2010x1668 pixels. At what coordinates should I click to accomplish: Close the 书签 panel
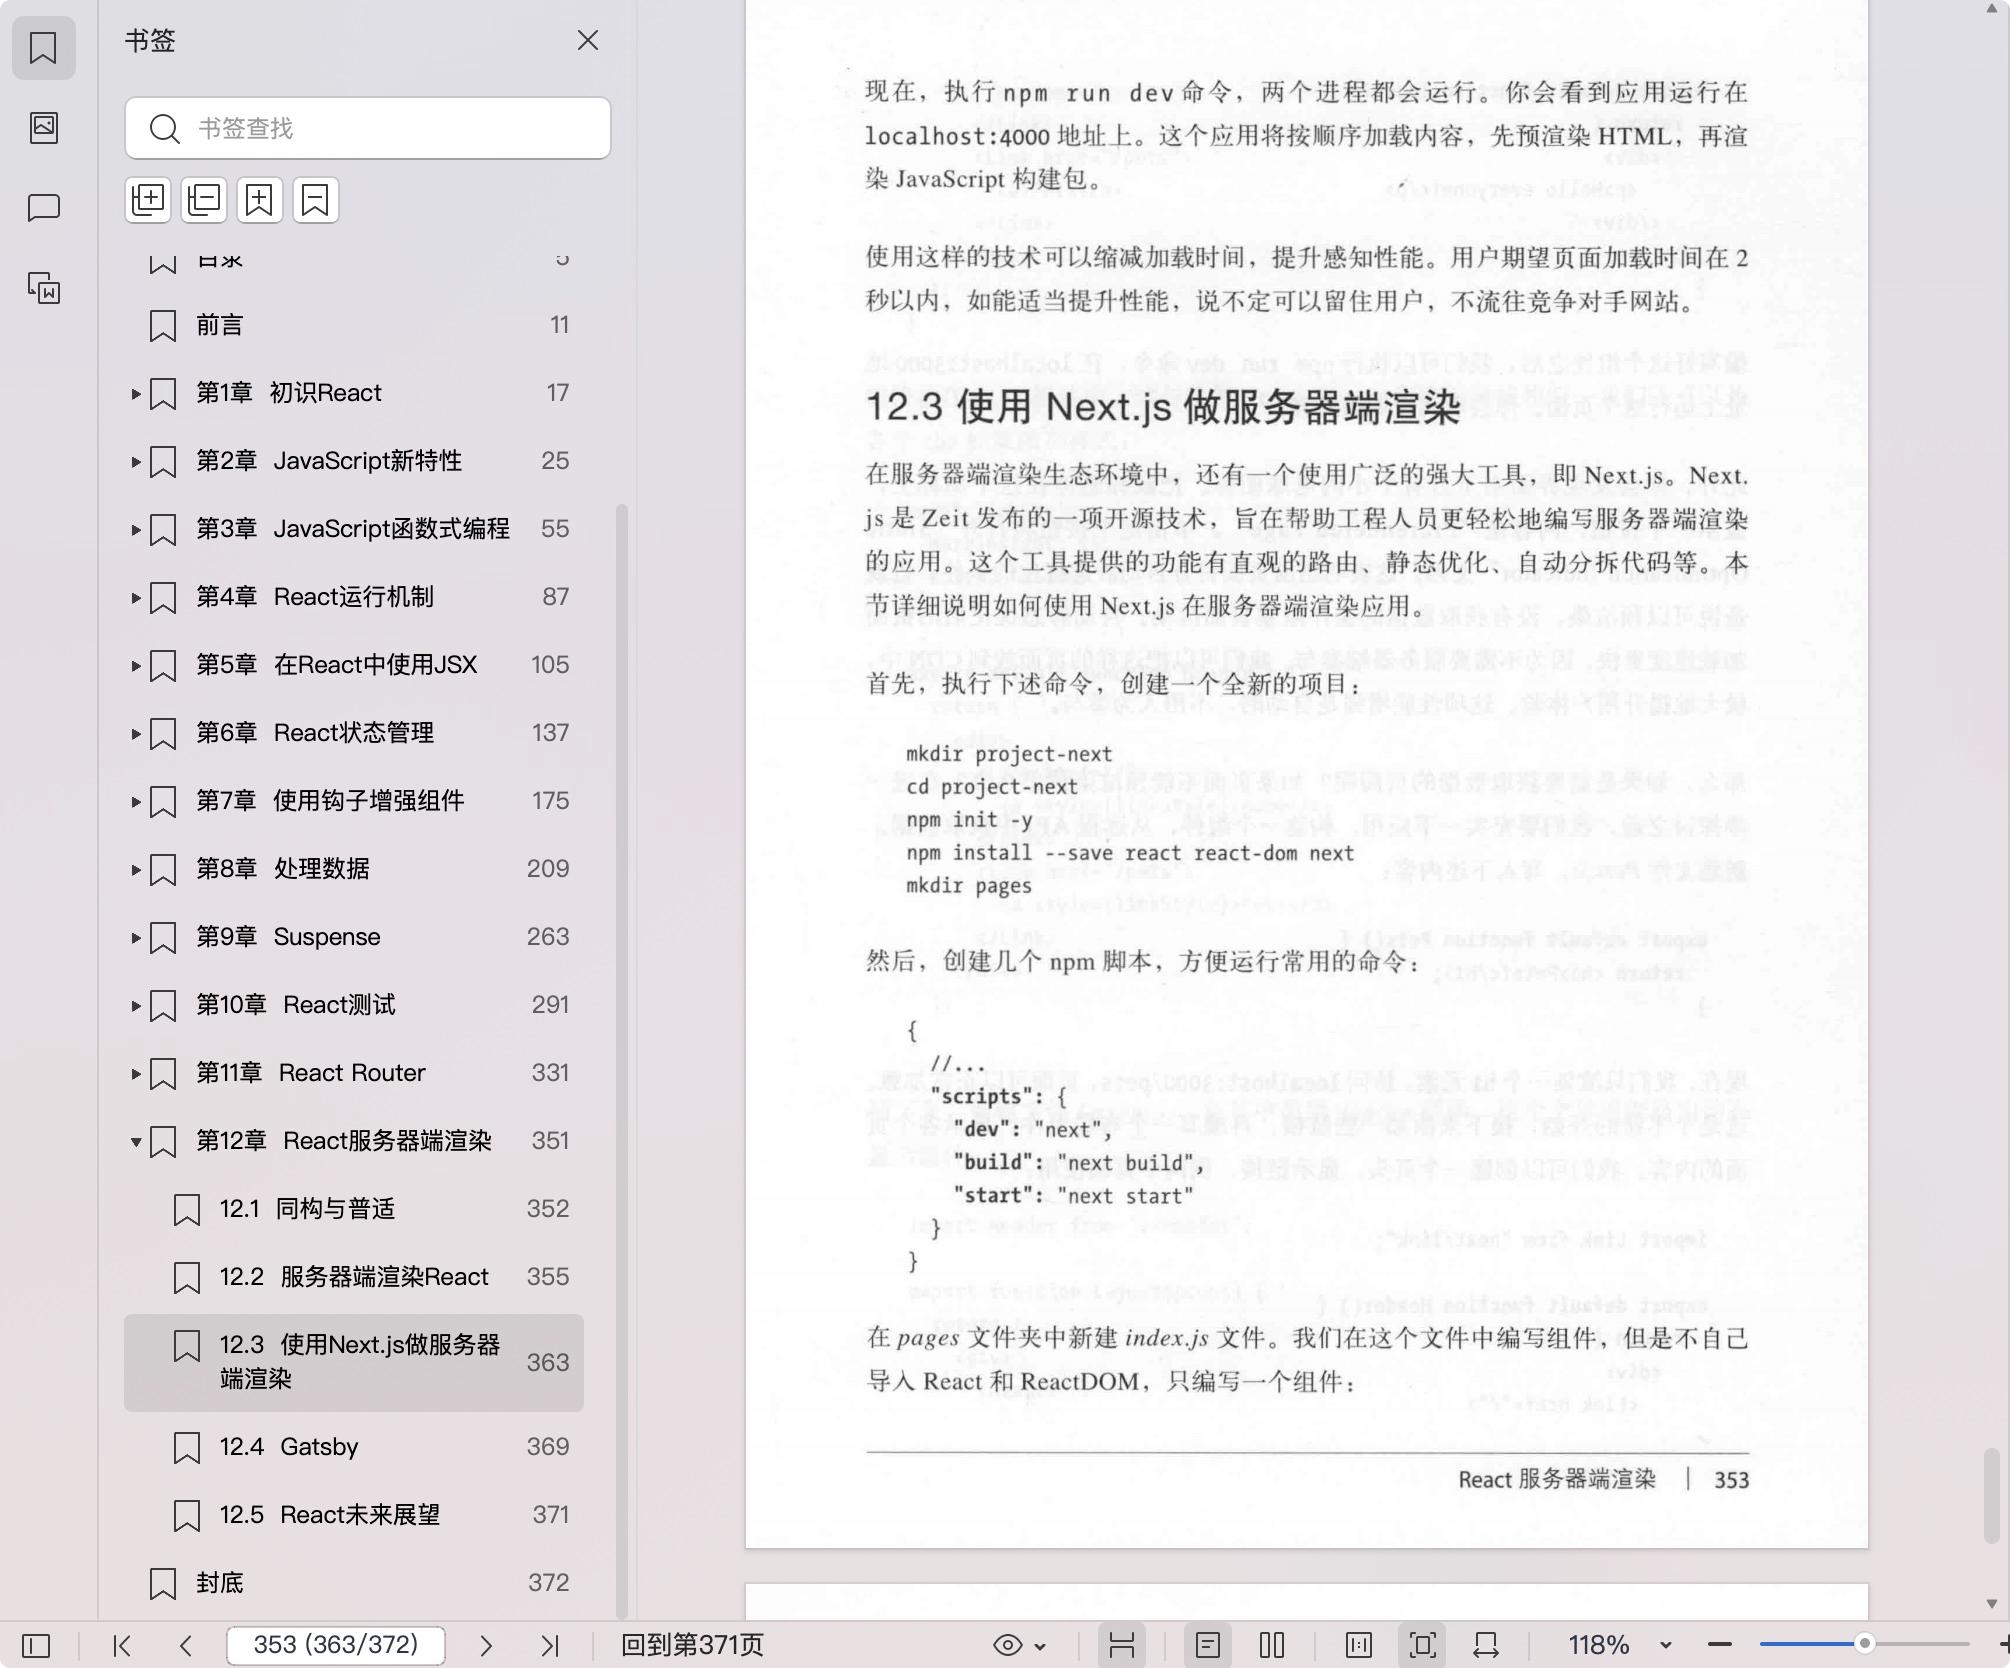click(588, 40)
